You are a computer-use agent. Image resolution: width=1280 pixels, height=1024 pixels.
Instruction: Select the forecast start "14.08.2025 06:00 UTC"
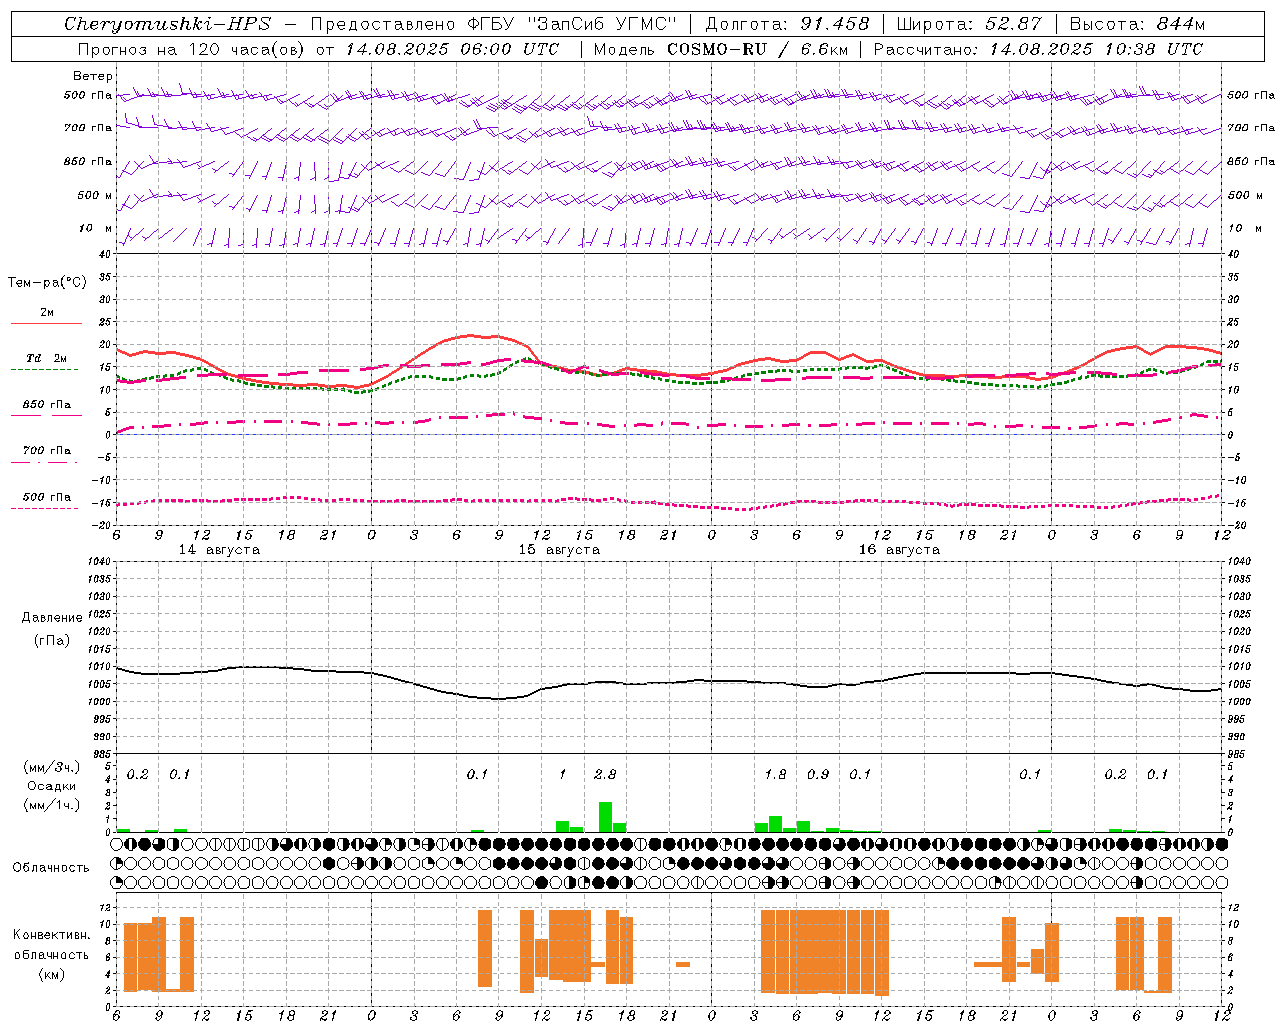click(x=452, y=49)
